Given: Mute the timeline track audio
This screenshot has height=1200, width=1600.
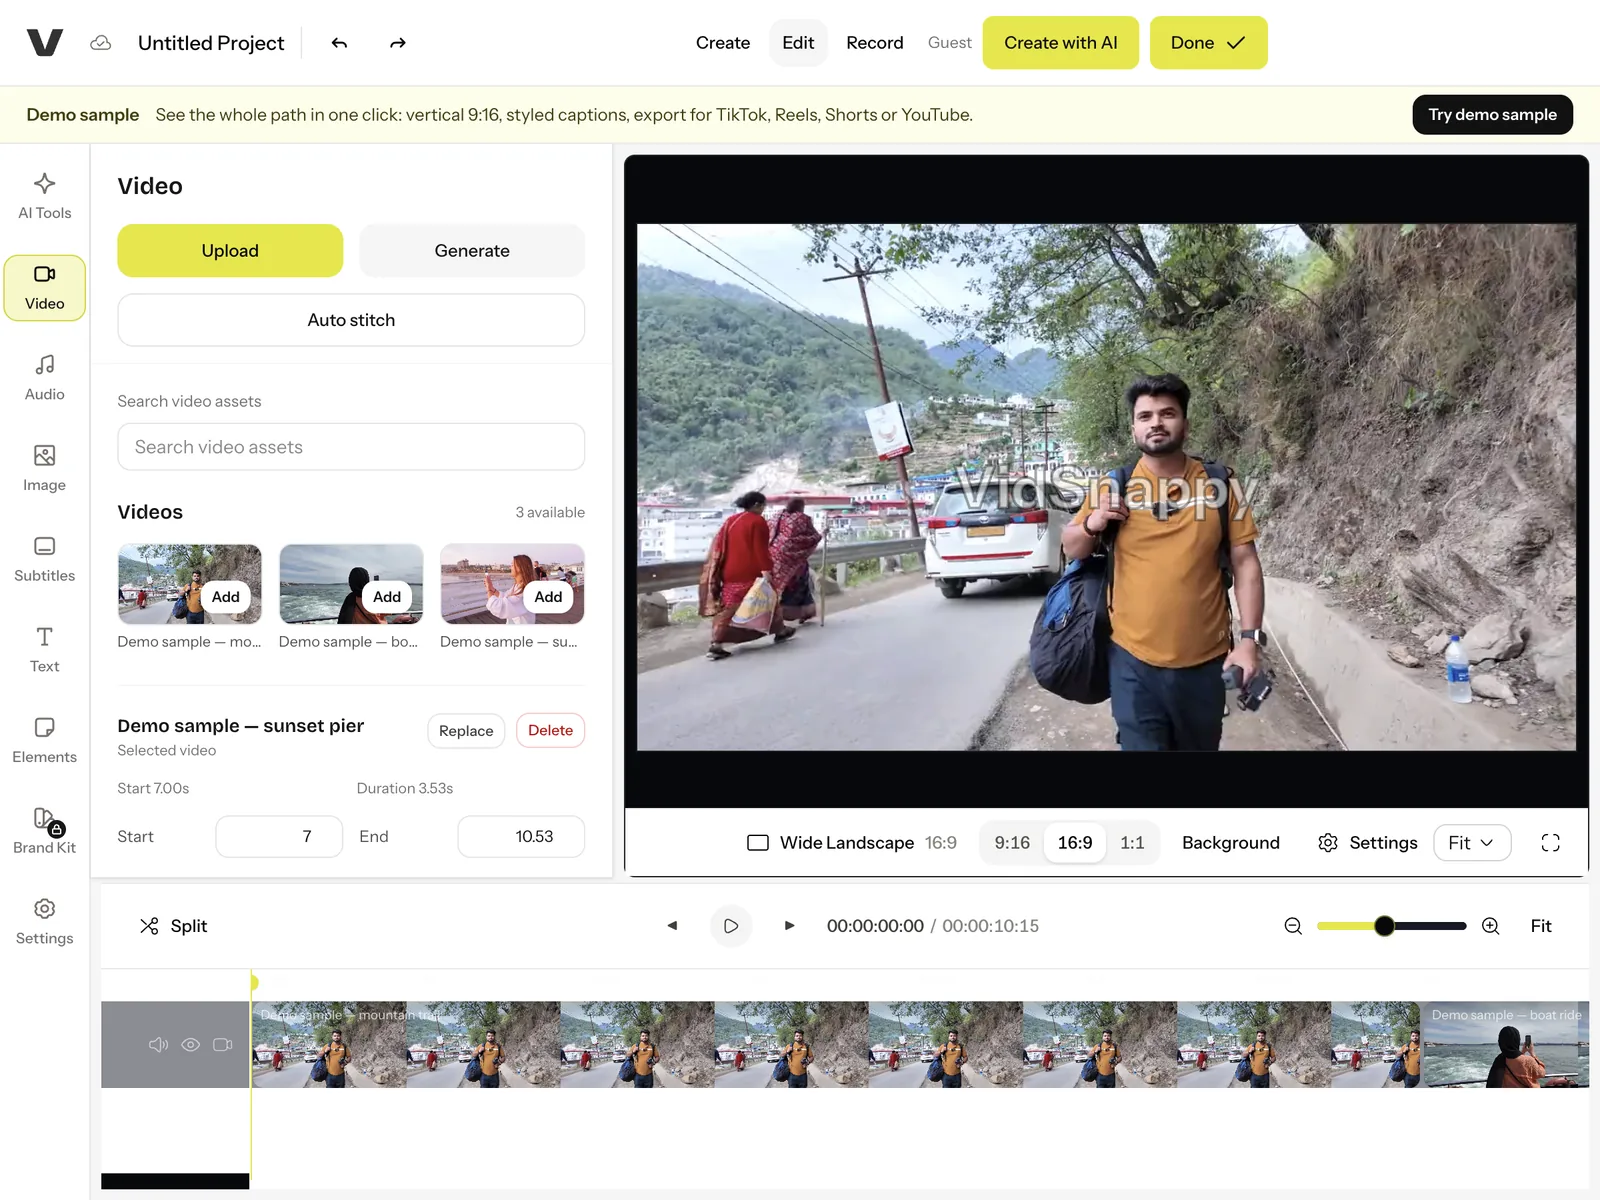Looking at the screenshot, I should click(158, 1045).
